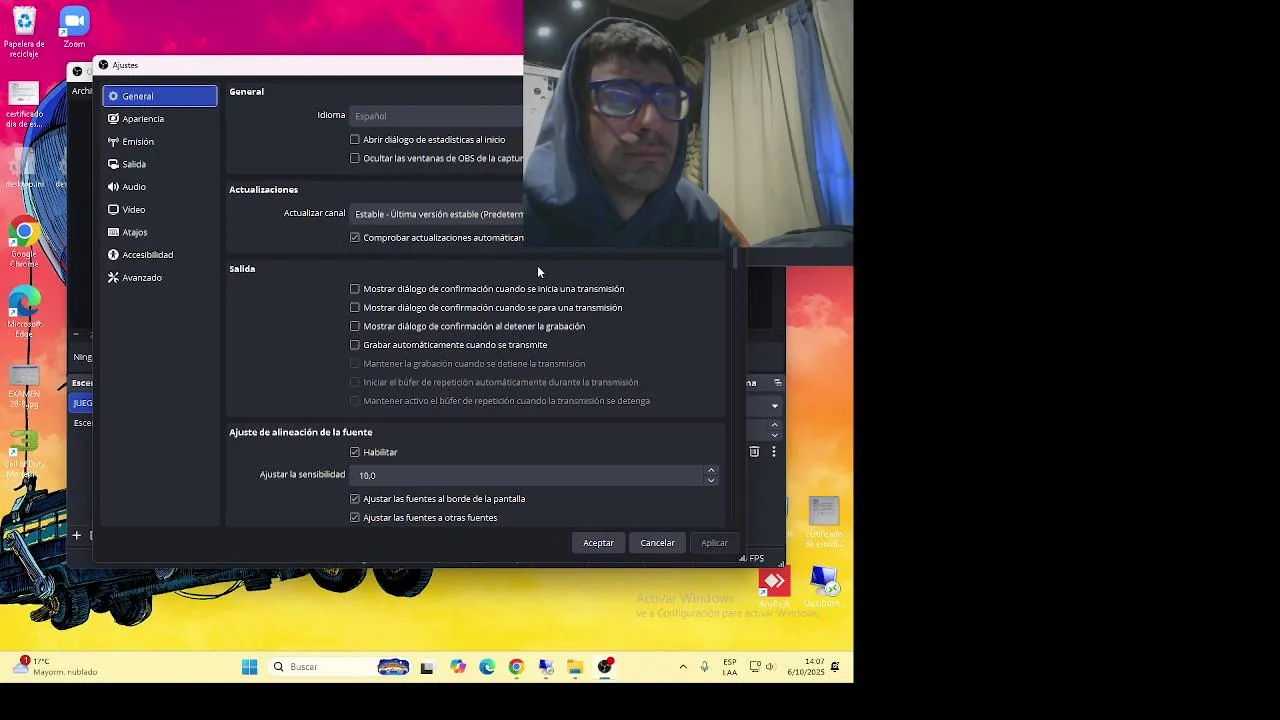Open the AnyDesk desktop shortcut
1280x720 pixels.
774,588
